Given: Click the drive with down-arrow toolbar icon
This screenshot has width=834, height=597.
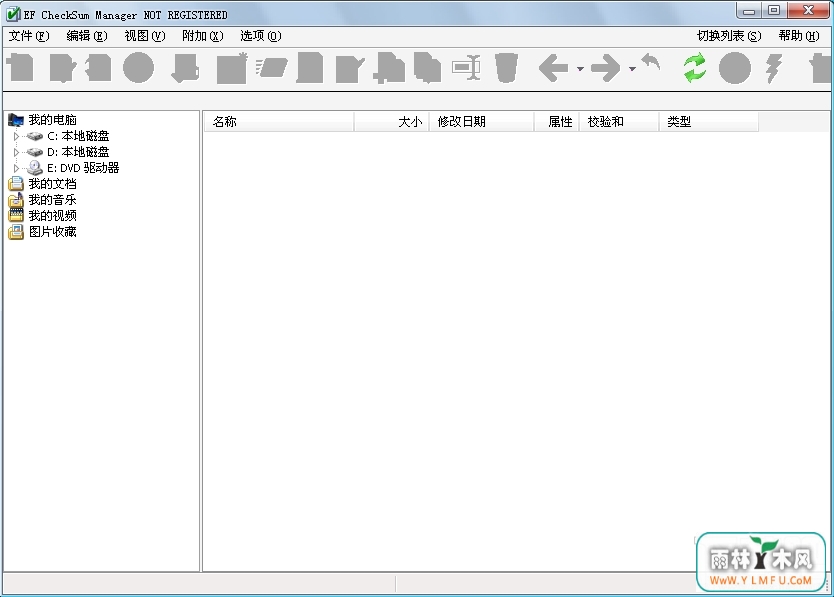Looking at the screenshot, I should tap(185, 68).
